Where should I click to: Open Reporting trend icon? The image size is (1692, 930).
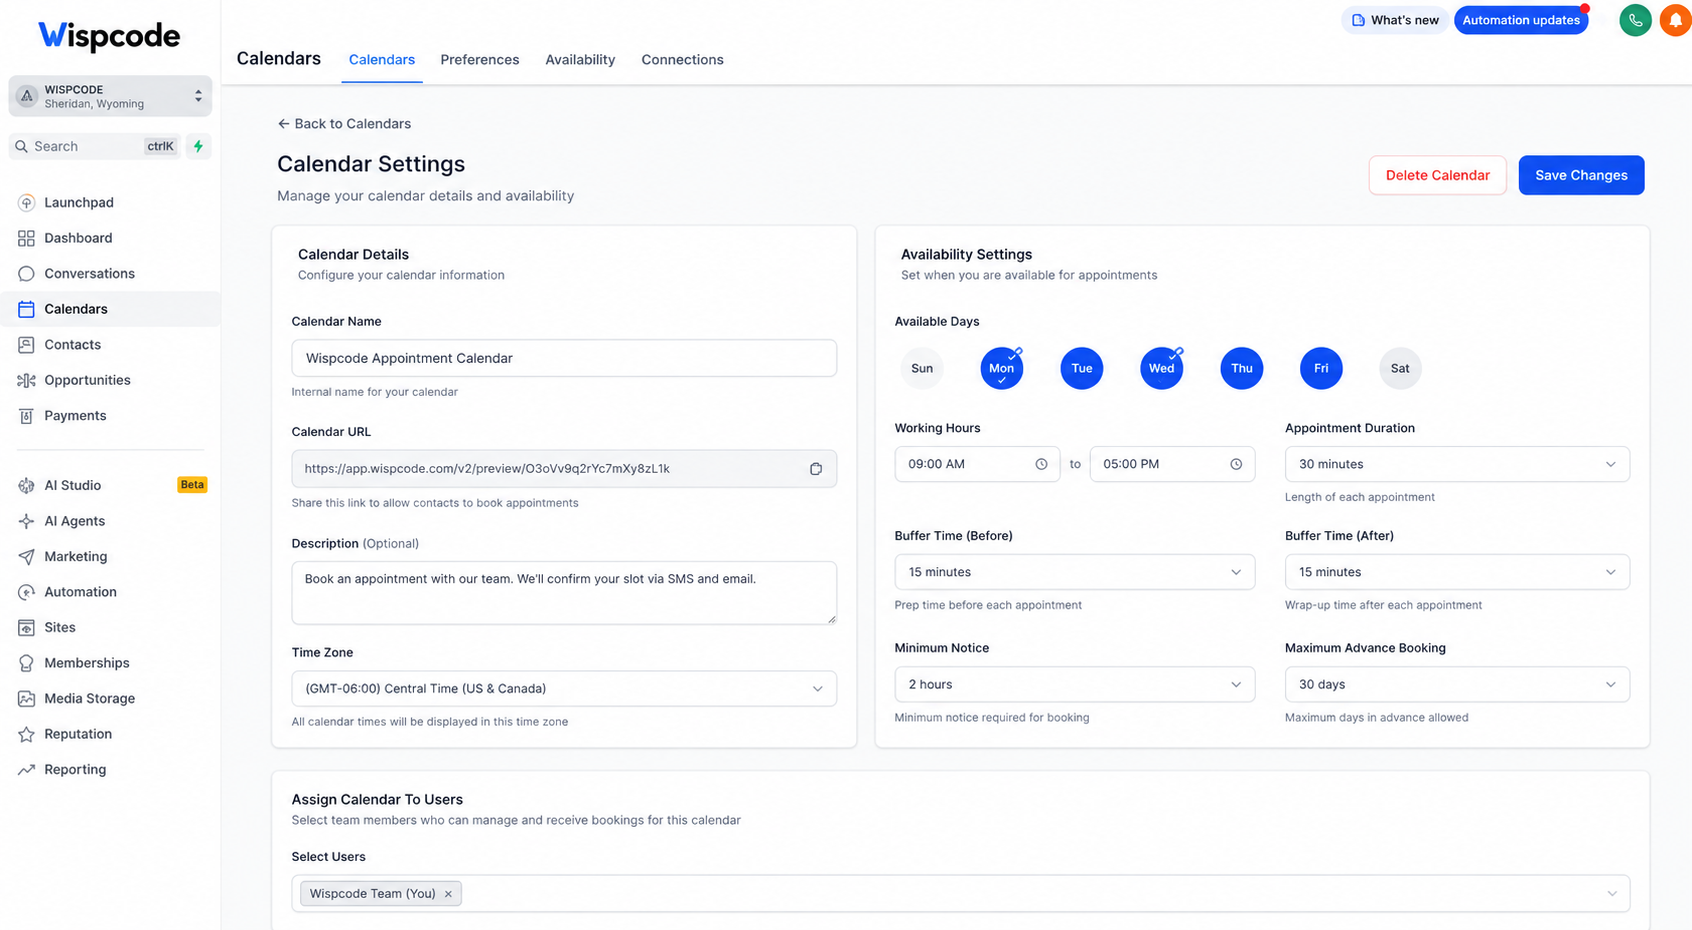(26, 769)
